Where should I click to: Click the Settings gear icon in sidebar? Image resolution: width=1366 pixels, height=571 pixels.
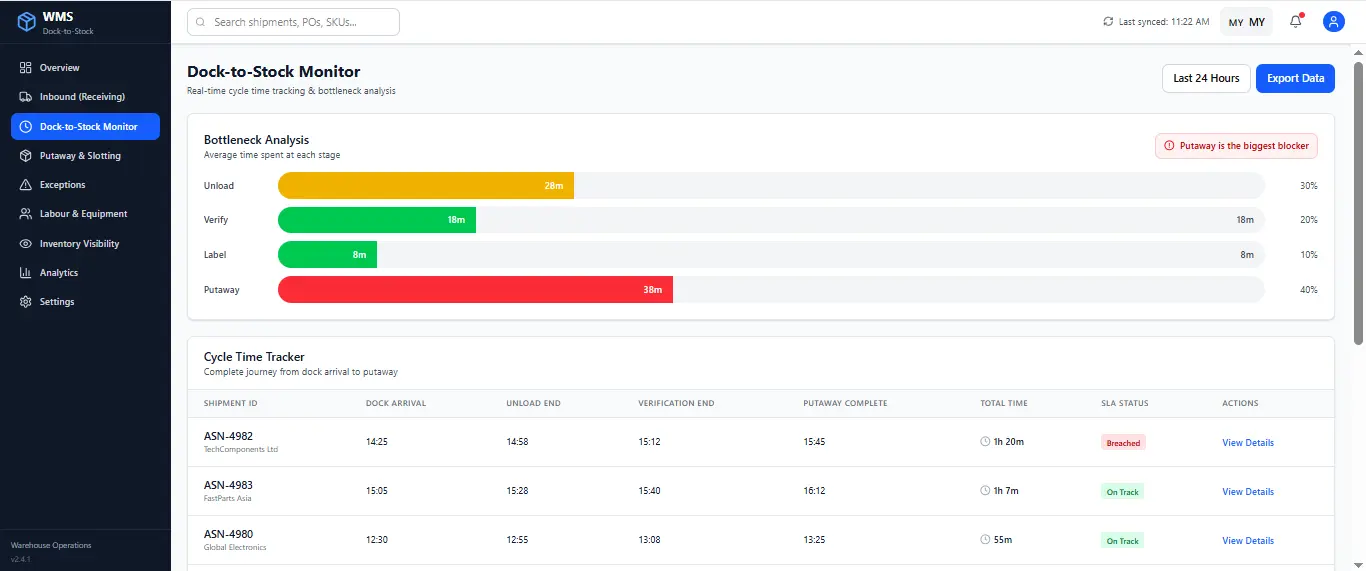(x=26, y=302)
